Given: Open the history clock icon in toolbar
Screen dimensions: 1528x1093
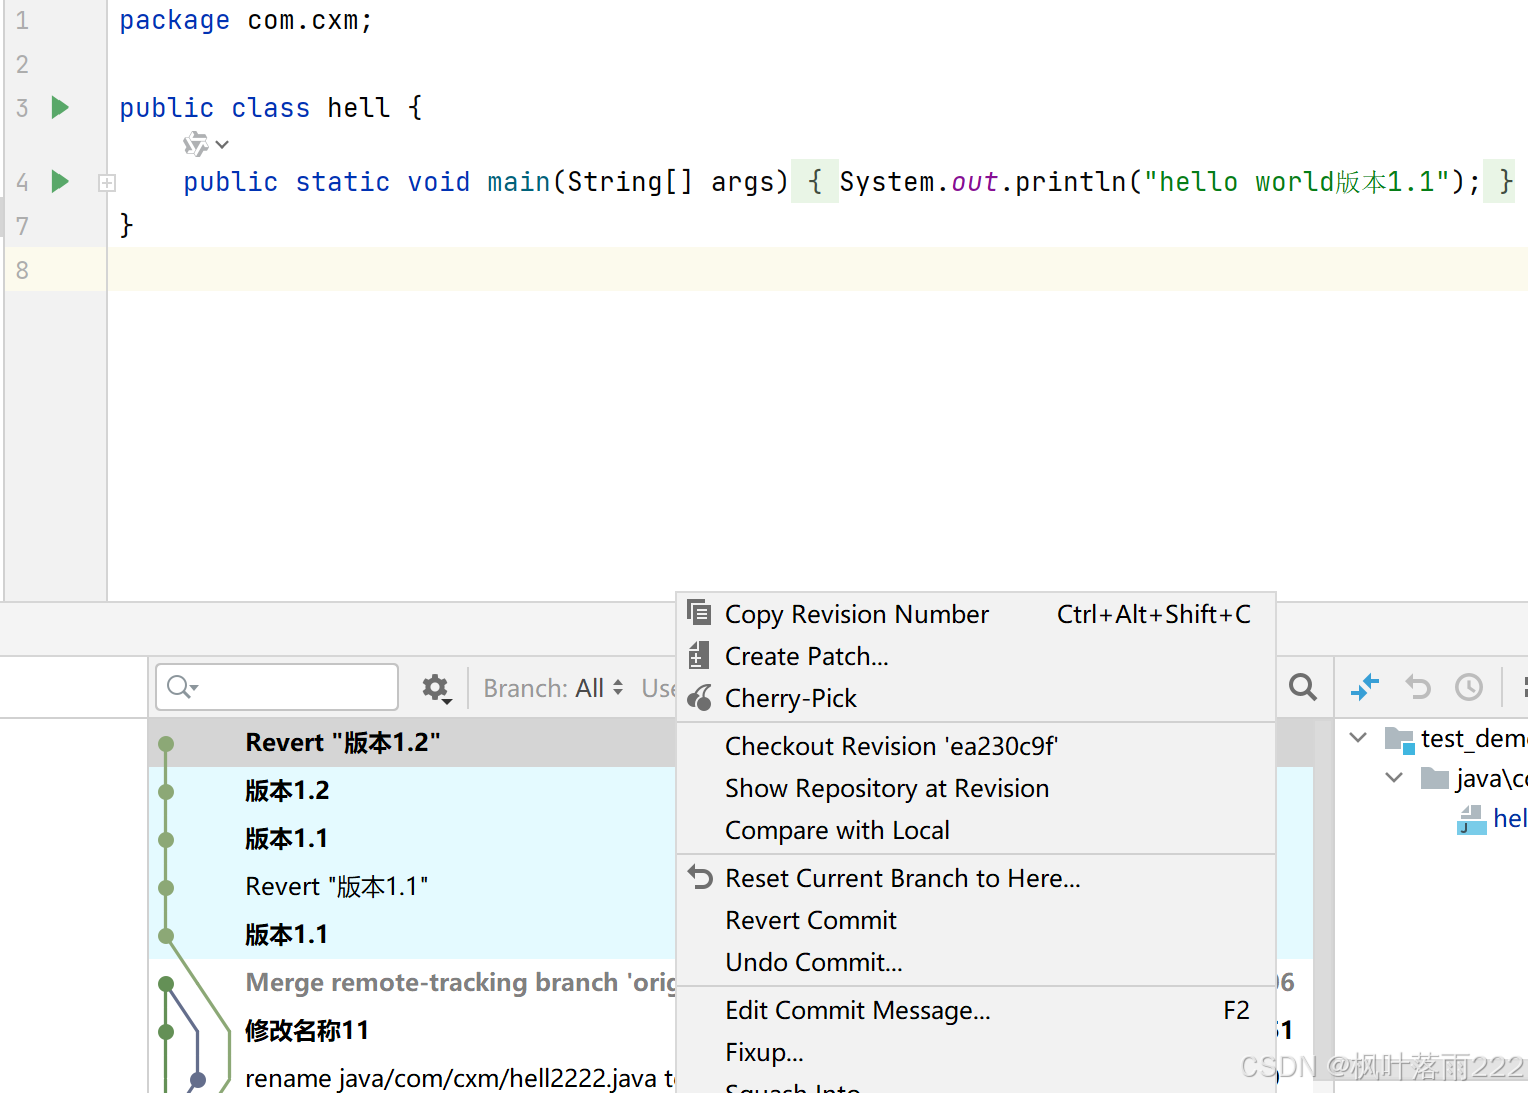Looking at the screenshot, I should point(1468,687).
